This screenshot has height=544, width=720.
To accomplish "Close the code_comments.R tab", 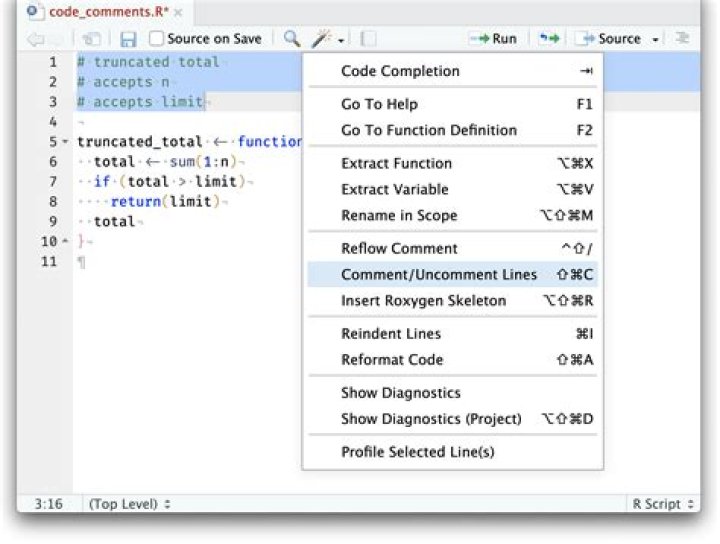I will tap(178, 13).
